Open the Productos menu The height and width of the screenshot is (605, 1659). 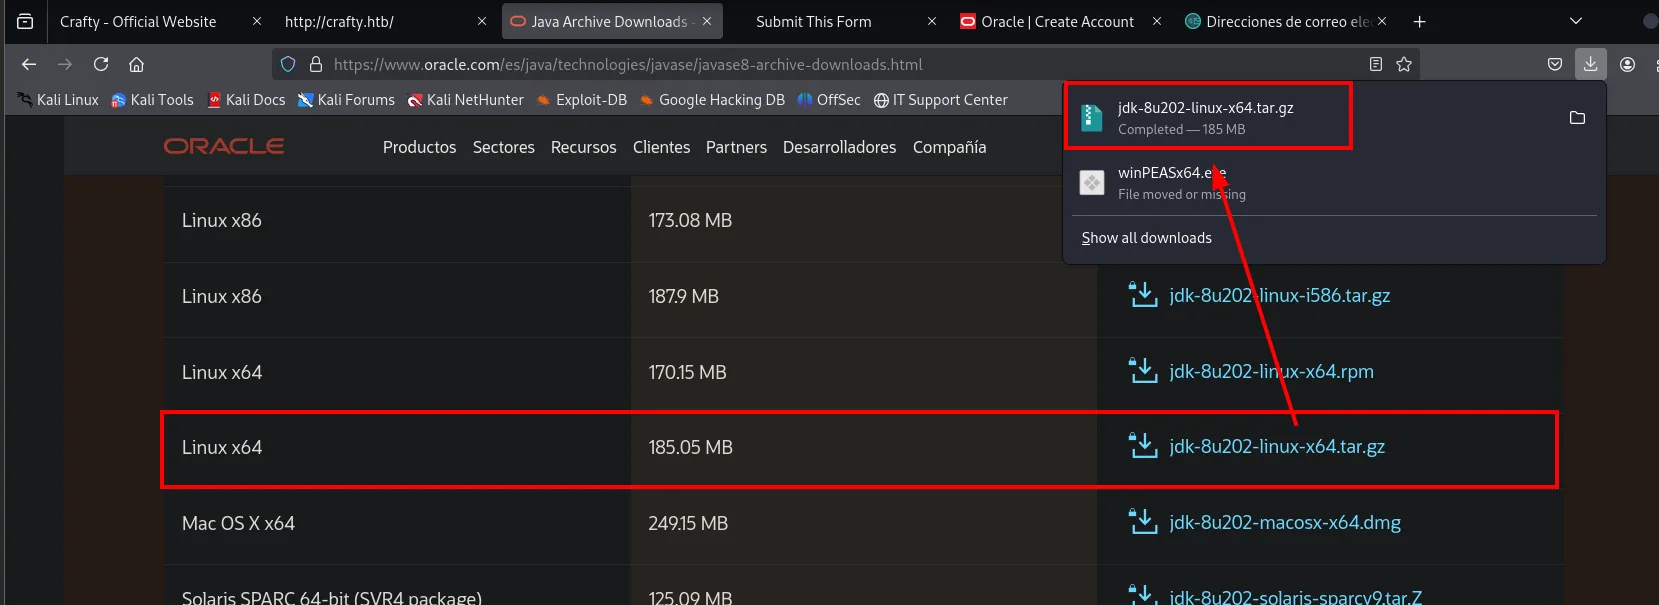420,147
